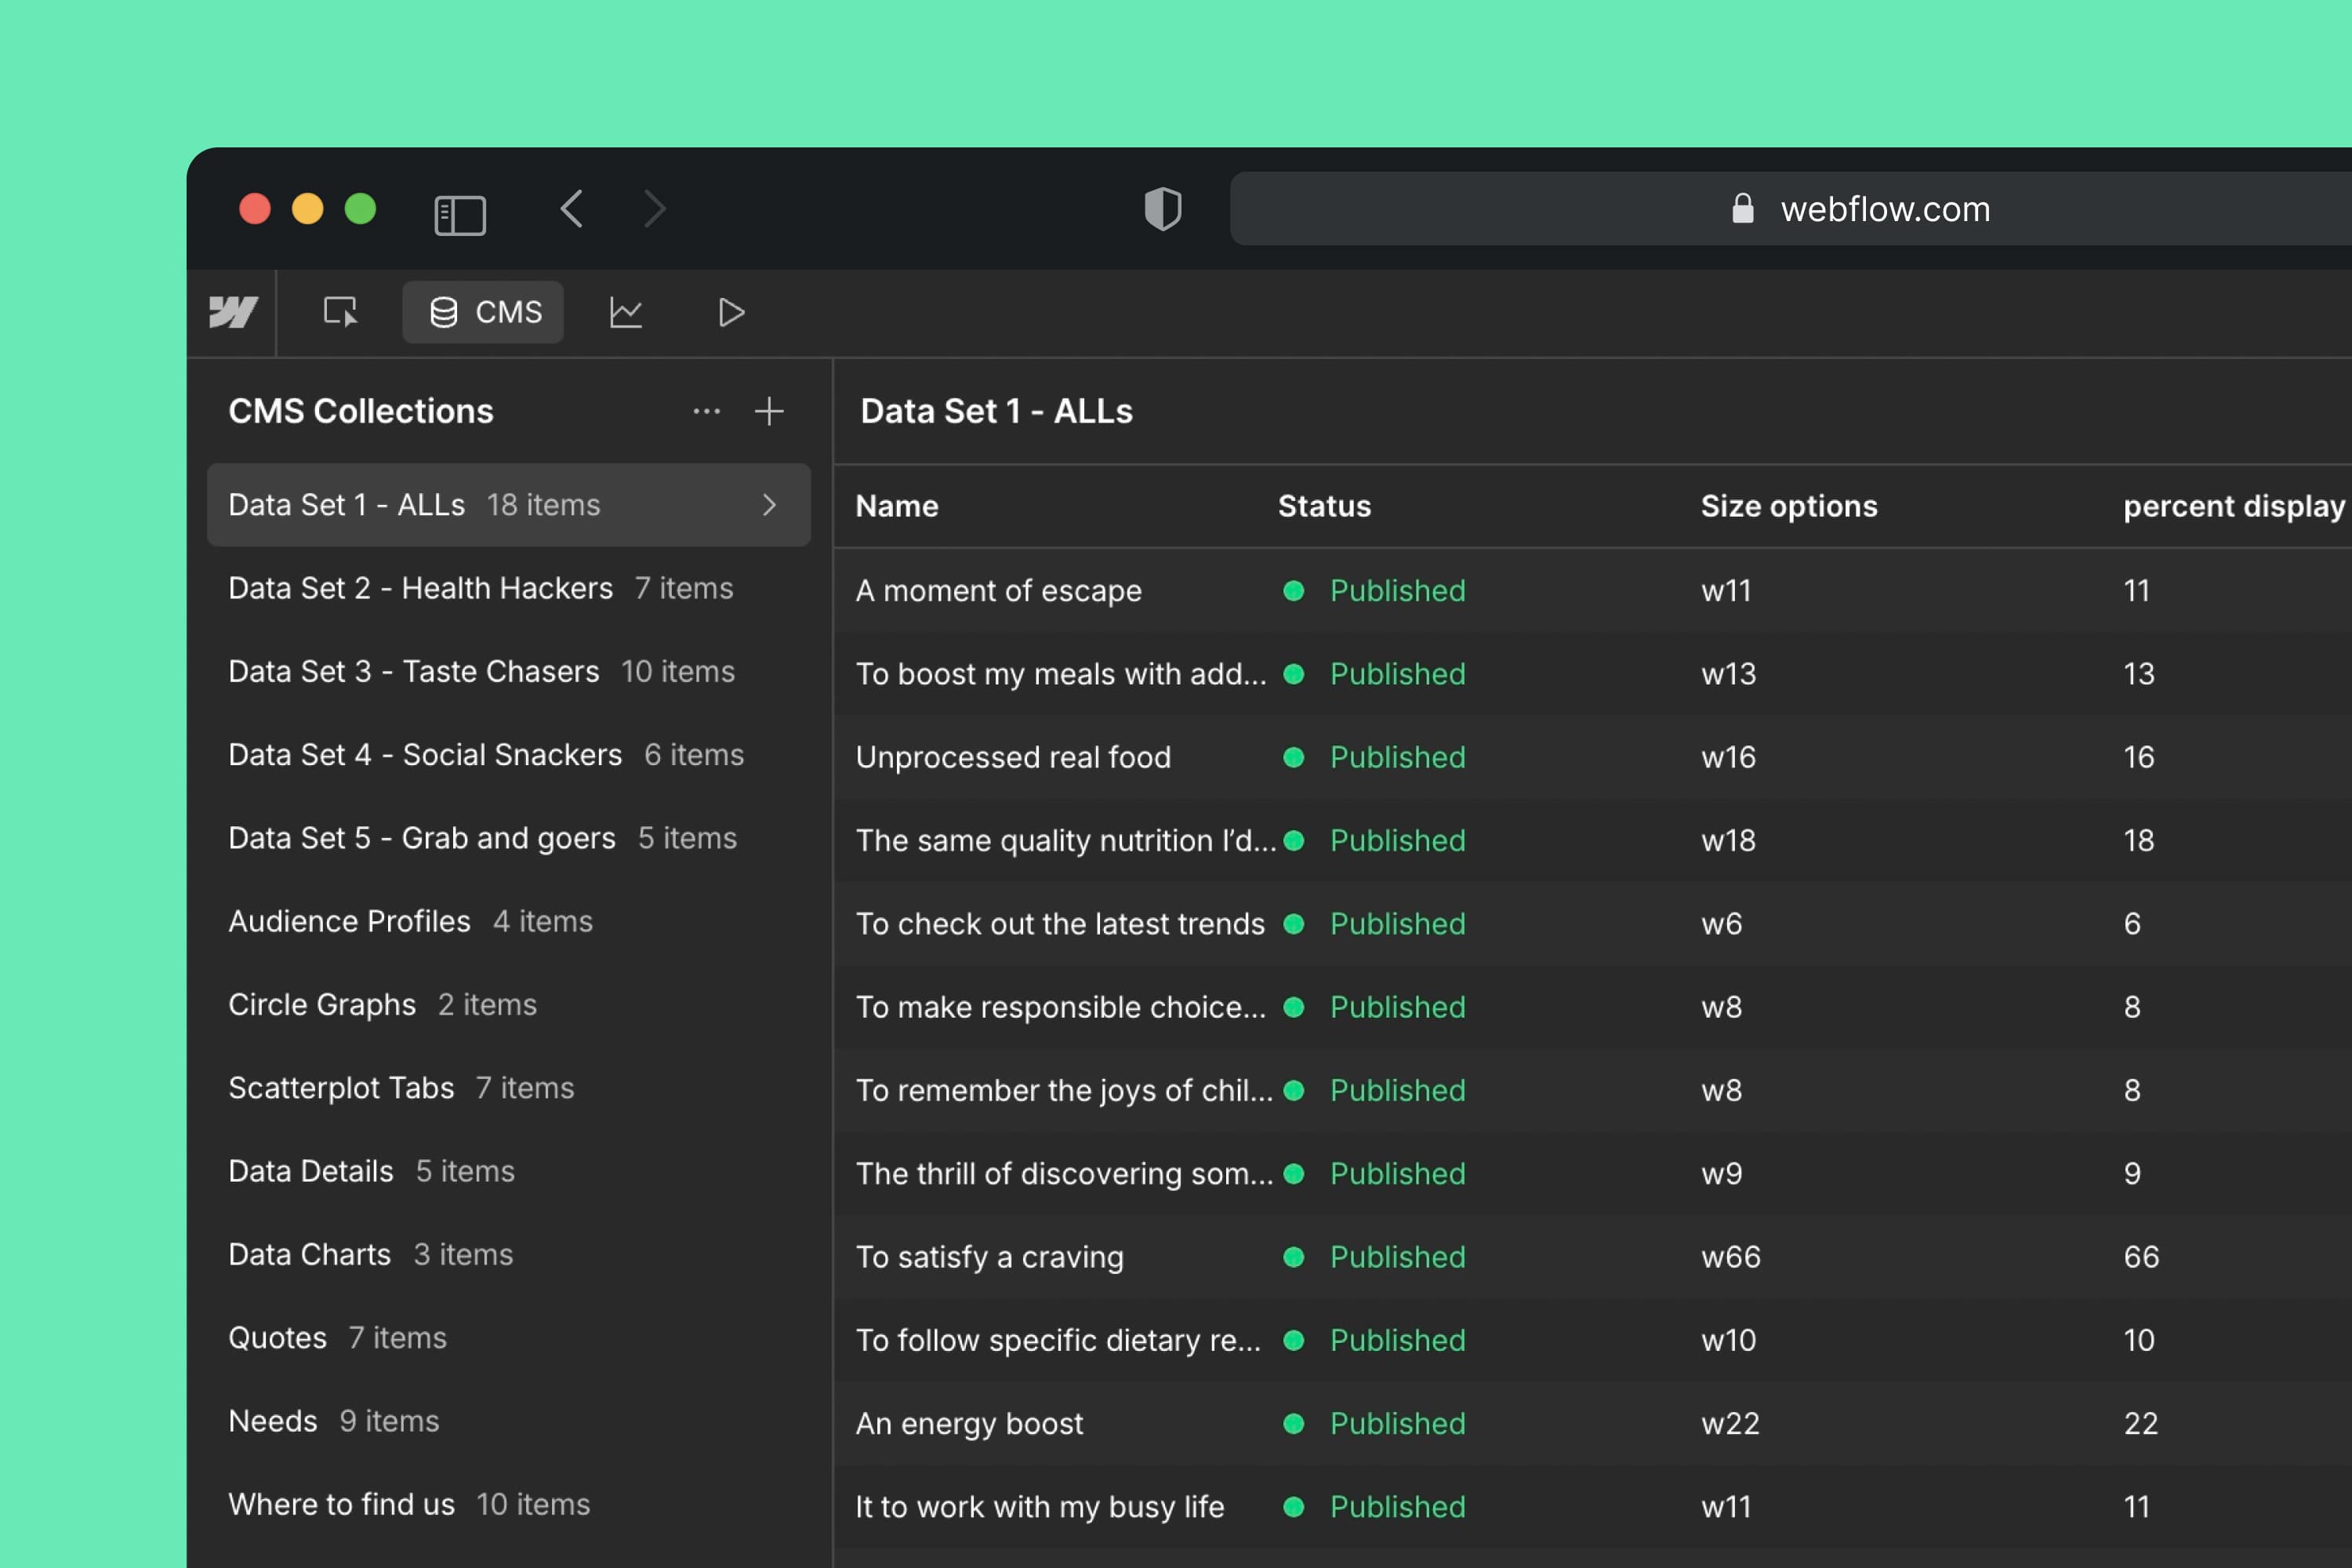Open item 'To satisfy a craving'

coord(989,1257)
